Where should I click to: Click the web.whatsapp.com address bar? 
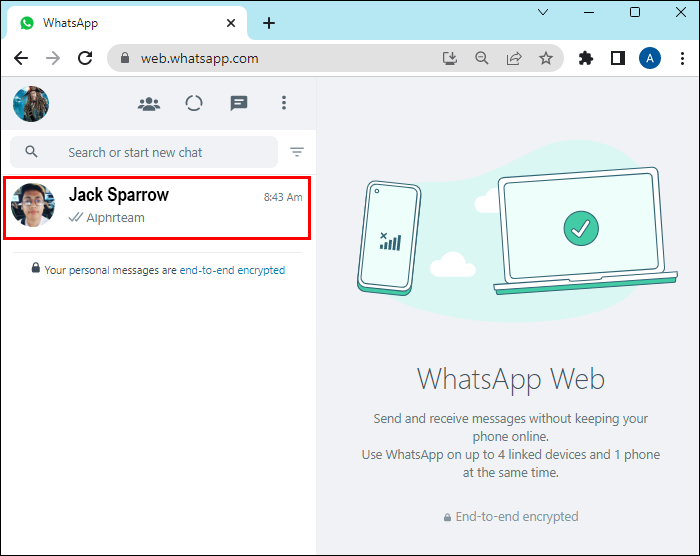pyautogui.click(x=335, y=58)
